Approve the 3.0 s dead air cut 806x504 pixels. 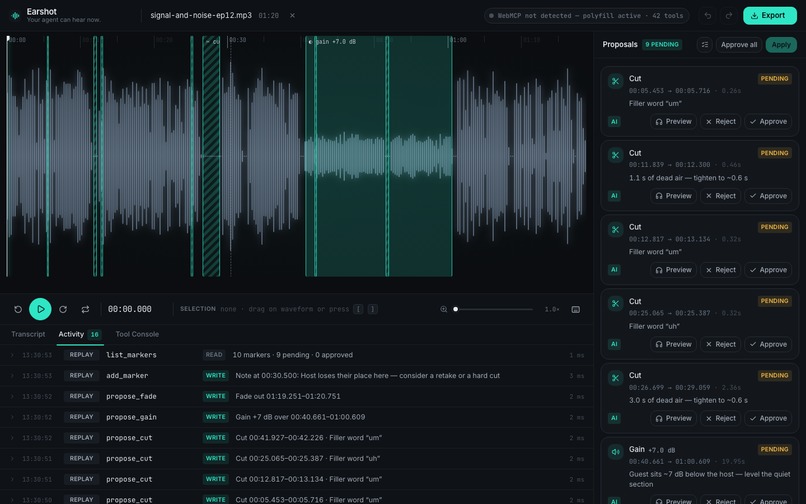pyautogui.click(x=768, y=419)
